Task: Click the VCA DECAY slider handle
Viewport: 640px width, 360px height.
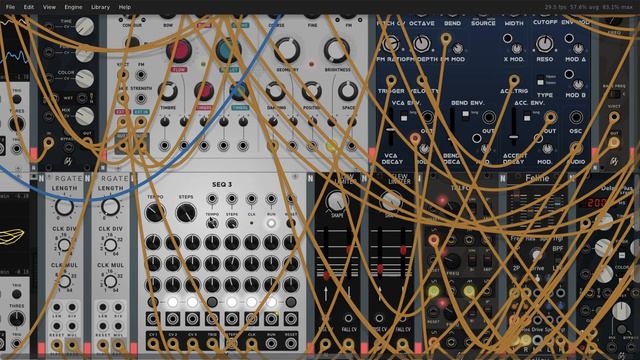Action: [x=390, y=130]
